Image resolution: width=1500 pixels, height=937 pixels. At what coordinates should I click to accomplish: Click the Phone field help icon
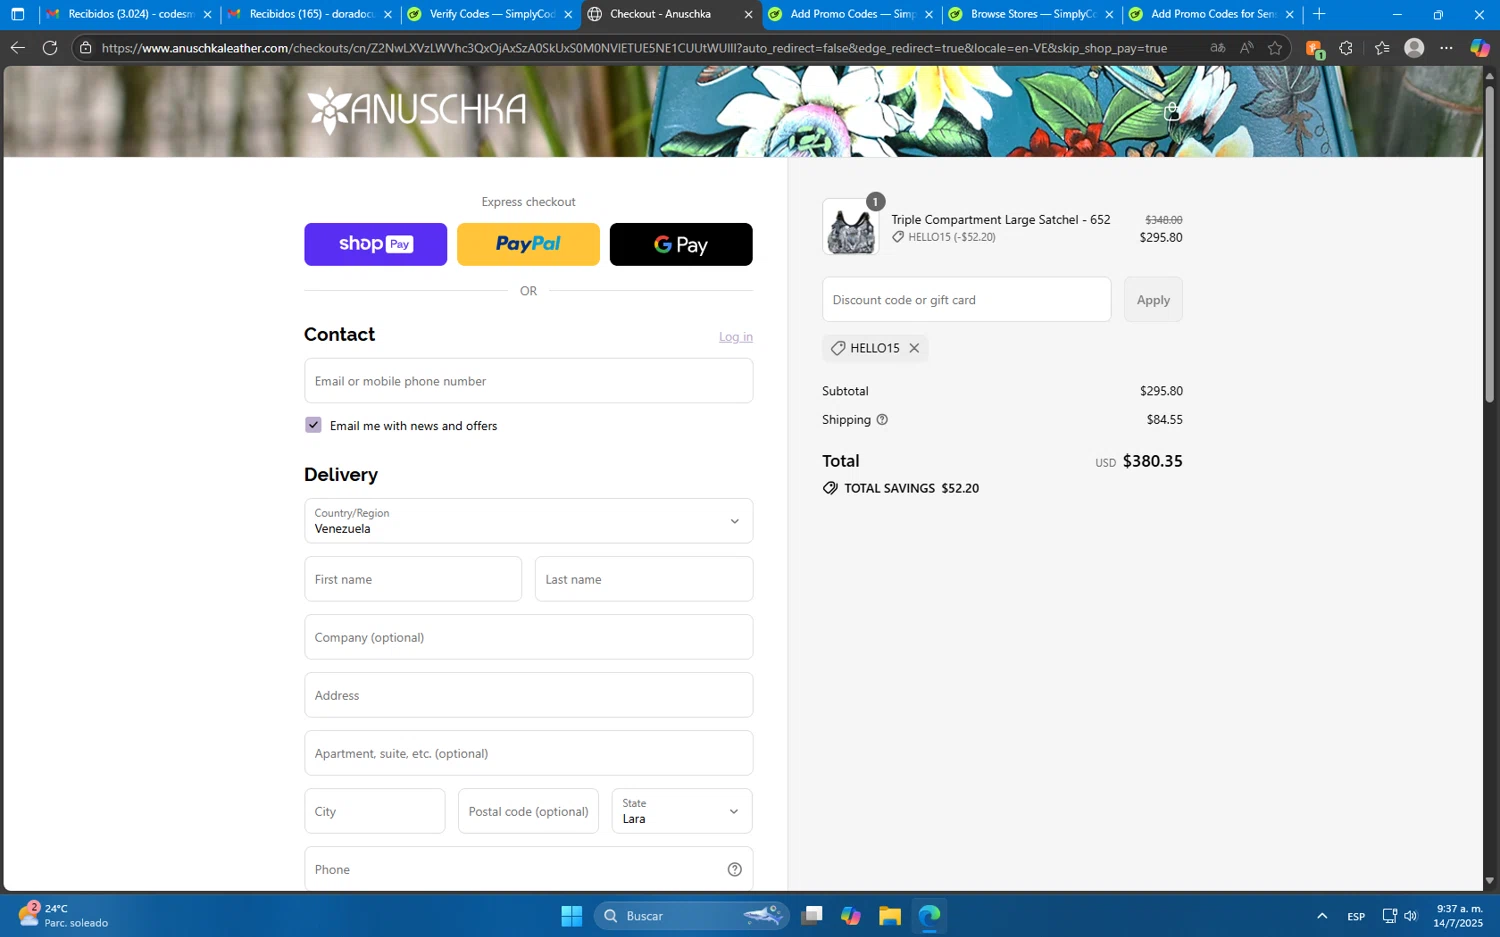[x=735, y=870]
